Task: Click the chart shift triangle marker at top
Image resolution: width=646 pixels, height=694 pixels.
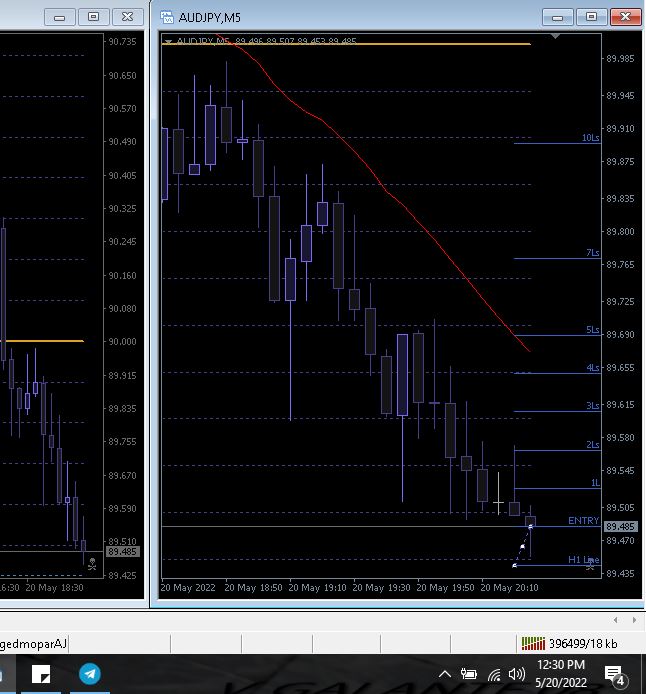Action: click(x=555, y=36)
